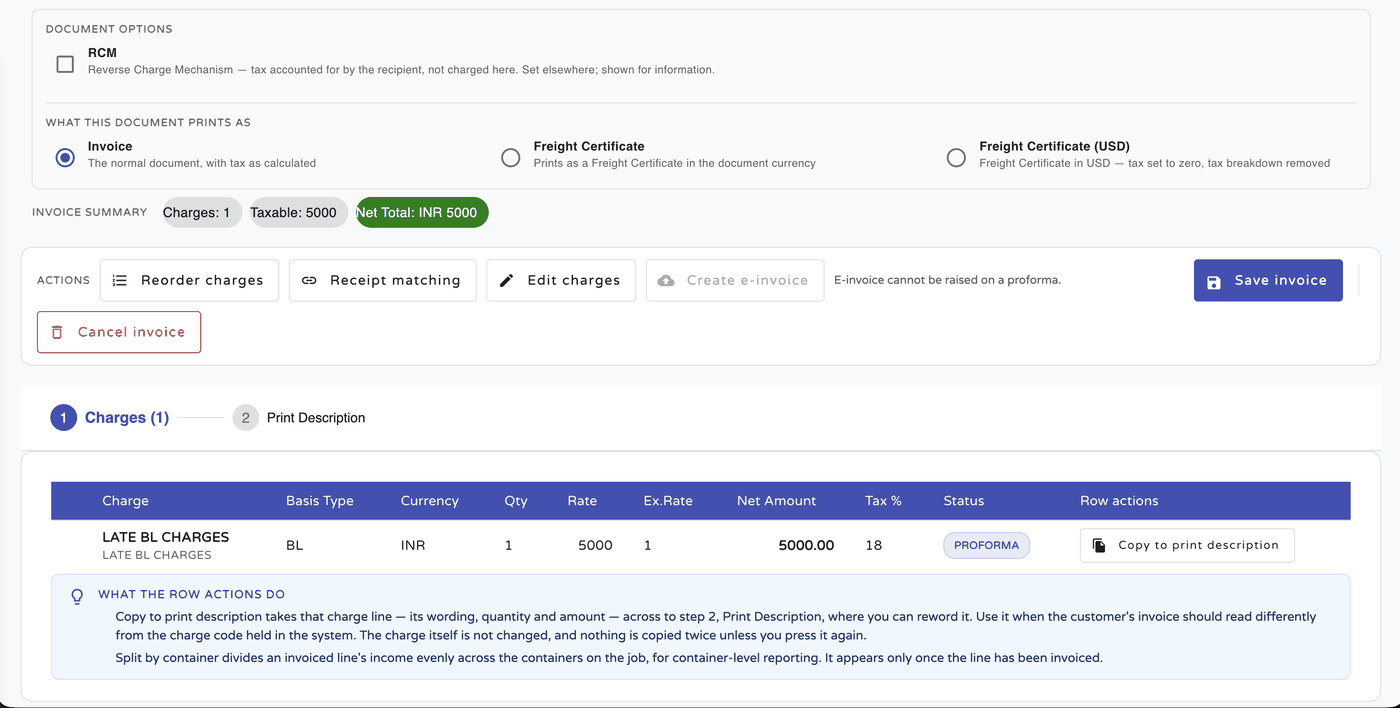Screen dimensions: 1400x708
Task: Click the bold LATE BL CHARGES charge name
Action: pyautogui.click(x=166, y=537)
